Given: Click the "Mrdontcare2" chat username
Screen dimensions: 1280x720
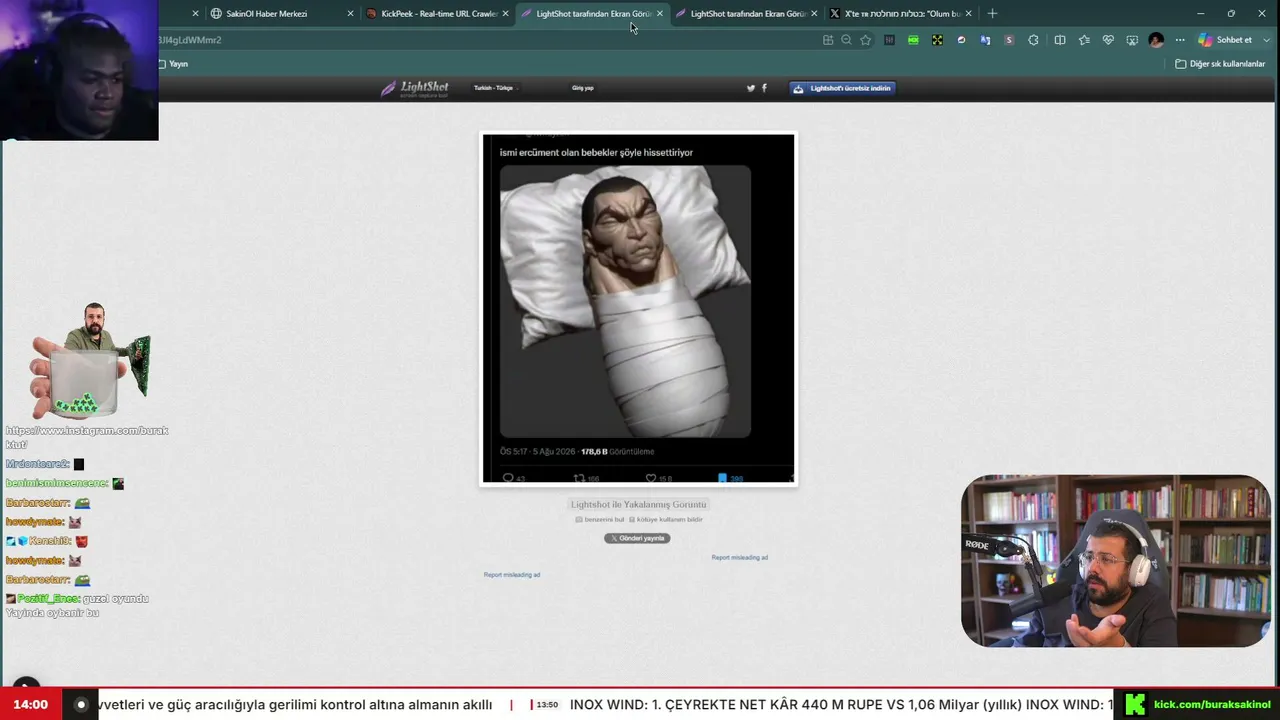Looking at the screenshot, I should [37, 464].
